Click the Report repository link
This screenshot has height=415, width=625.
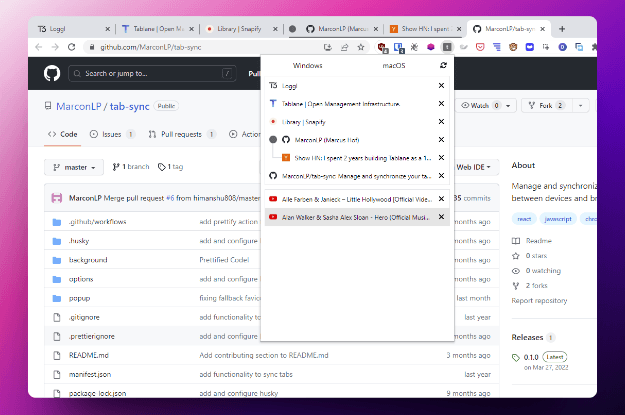[539, 301]
